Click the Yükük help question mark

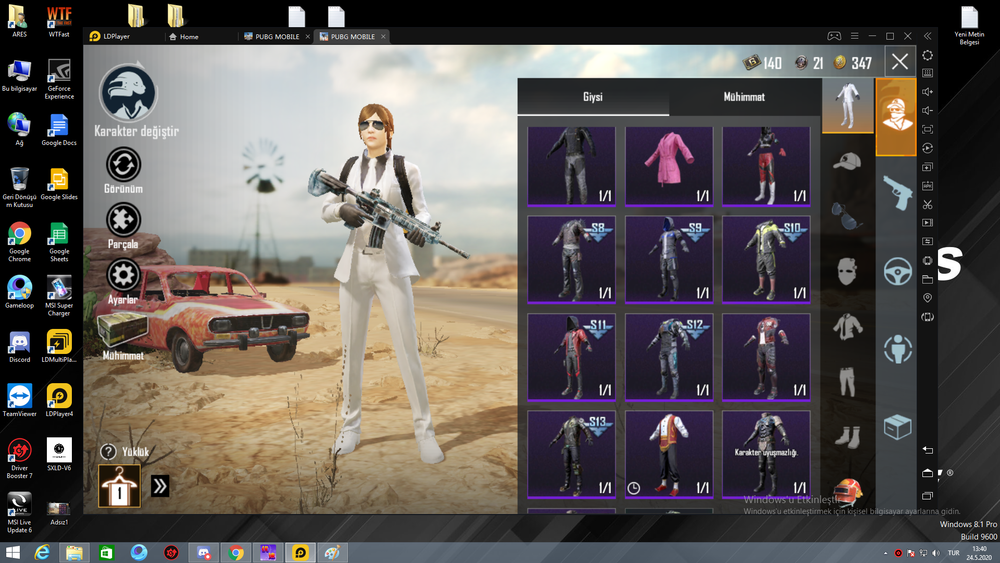point(108,451)
